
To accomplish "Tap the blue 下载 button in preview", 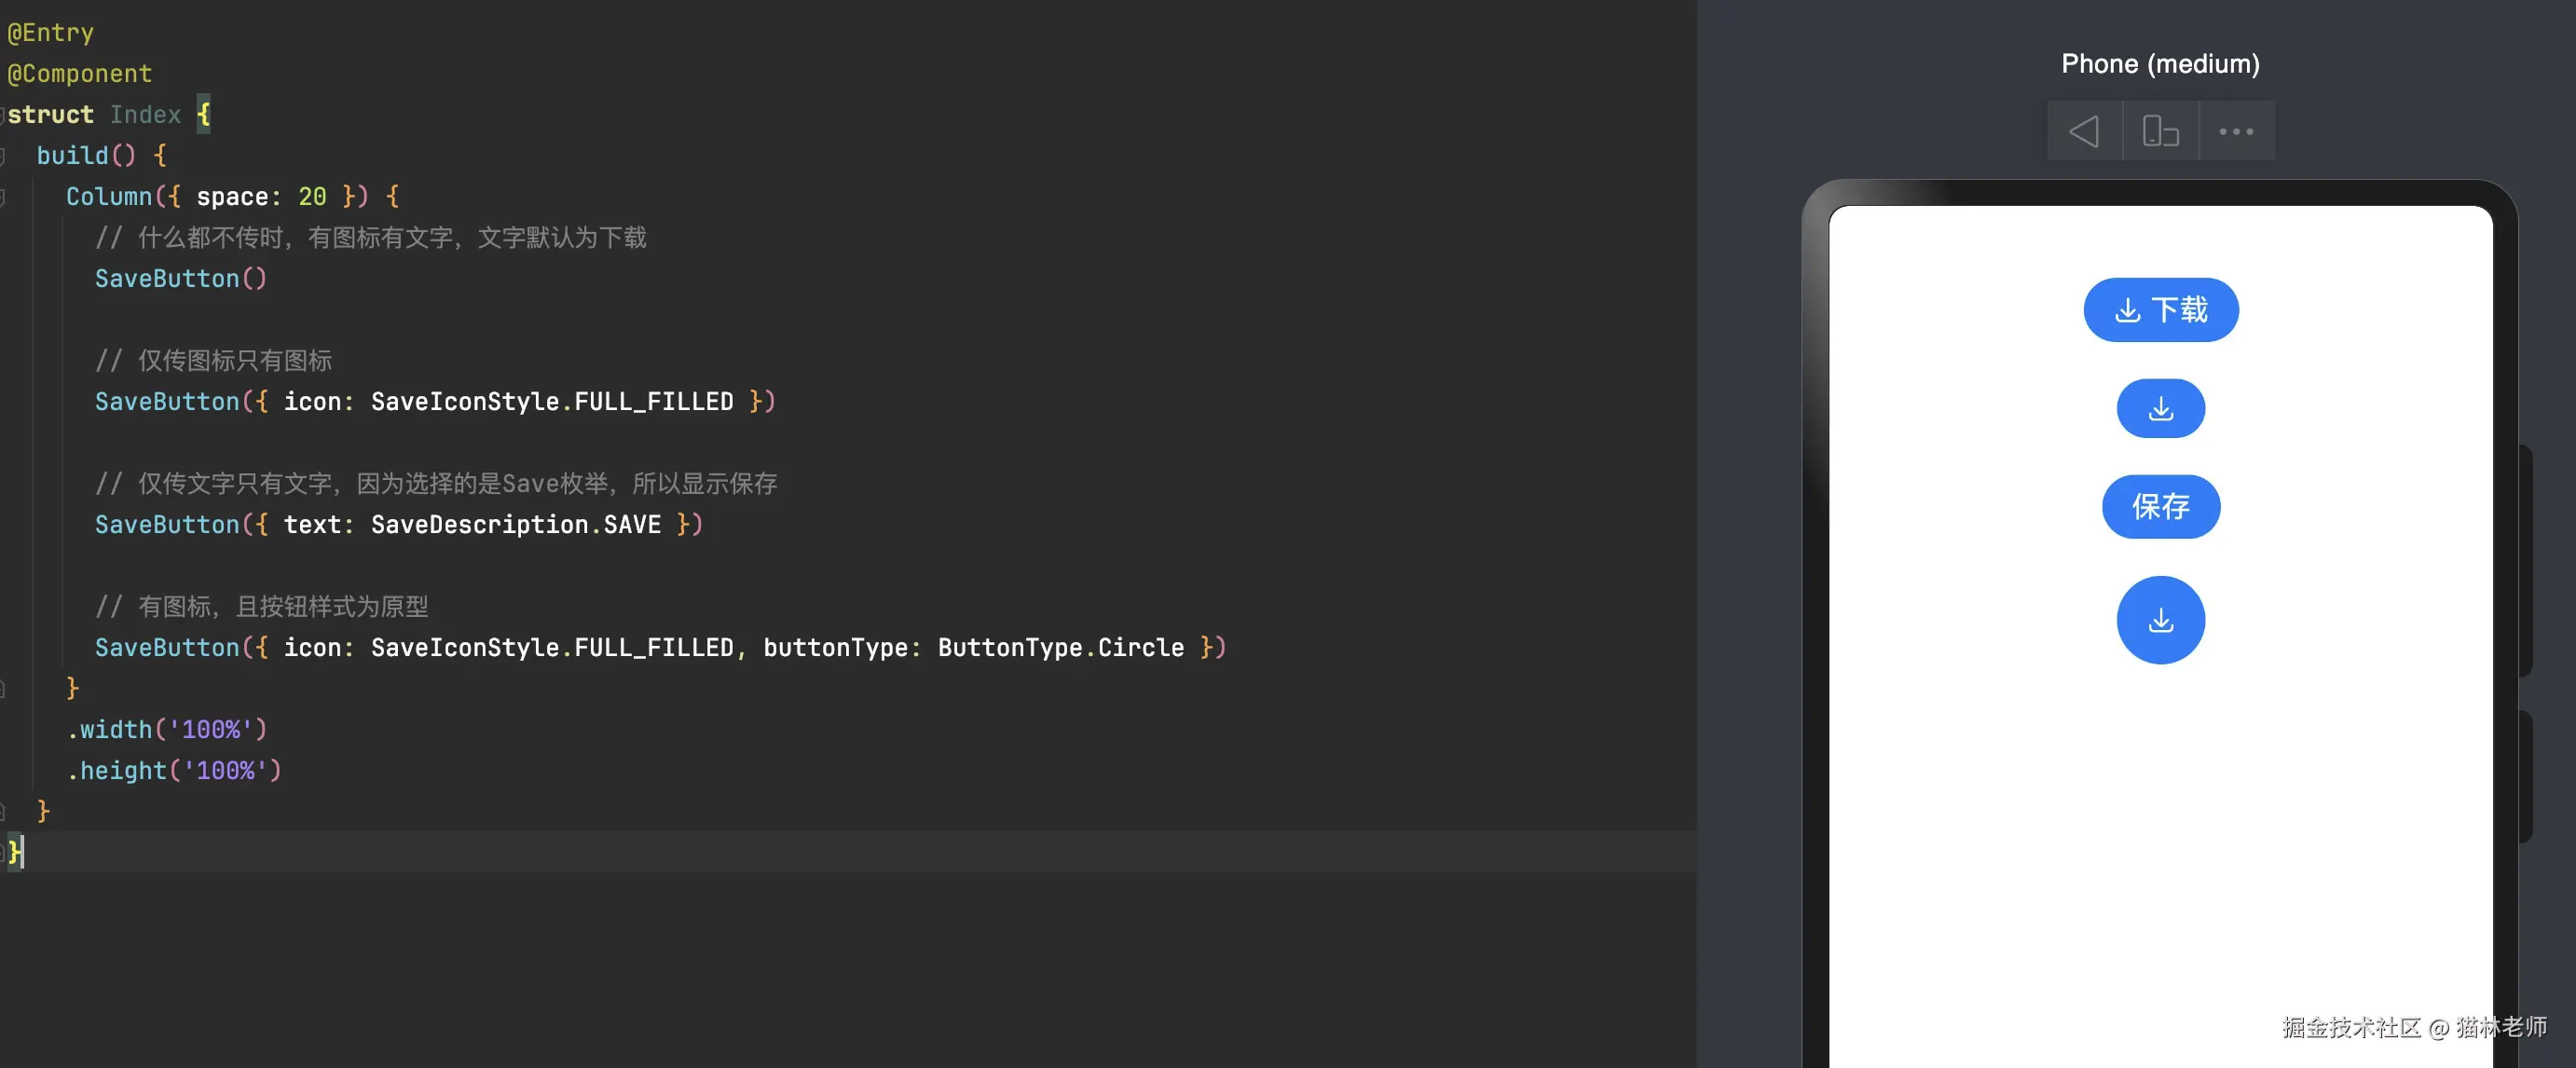I will point(2160,310).
